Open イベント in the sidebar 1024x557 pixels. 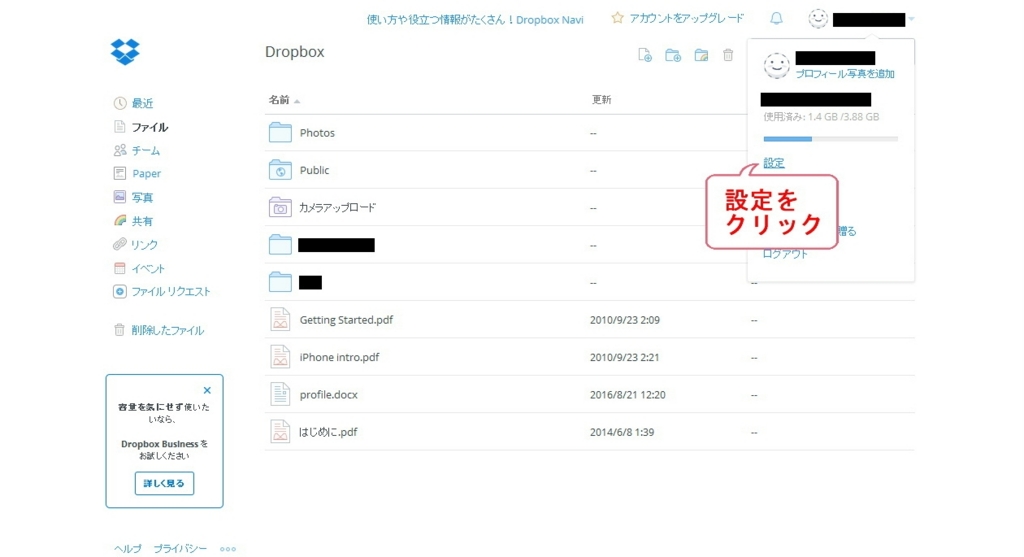click(148, 268)
